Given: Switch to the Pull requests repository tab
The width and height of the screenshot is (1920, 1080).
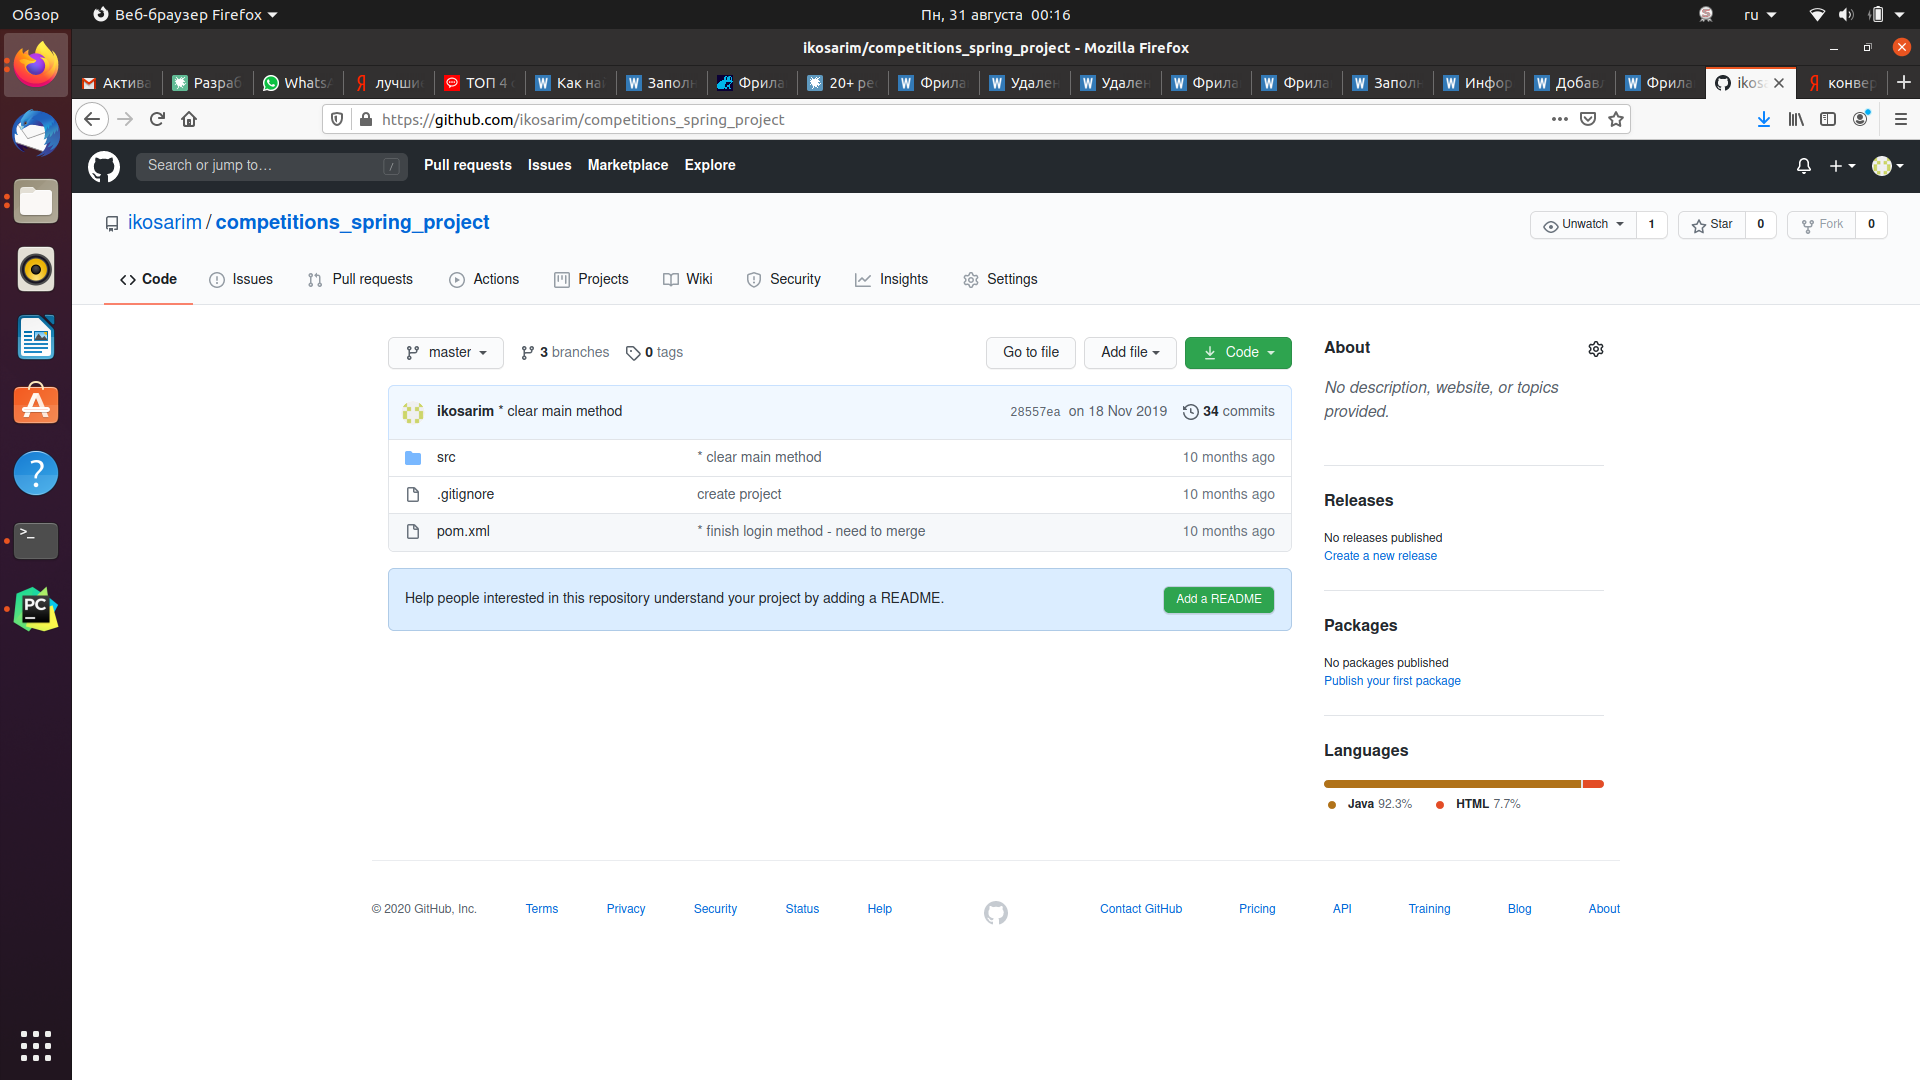Looking at the screenshot, I should [360, 279].
